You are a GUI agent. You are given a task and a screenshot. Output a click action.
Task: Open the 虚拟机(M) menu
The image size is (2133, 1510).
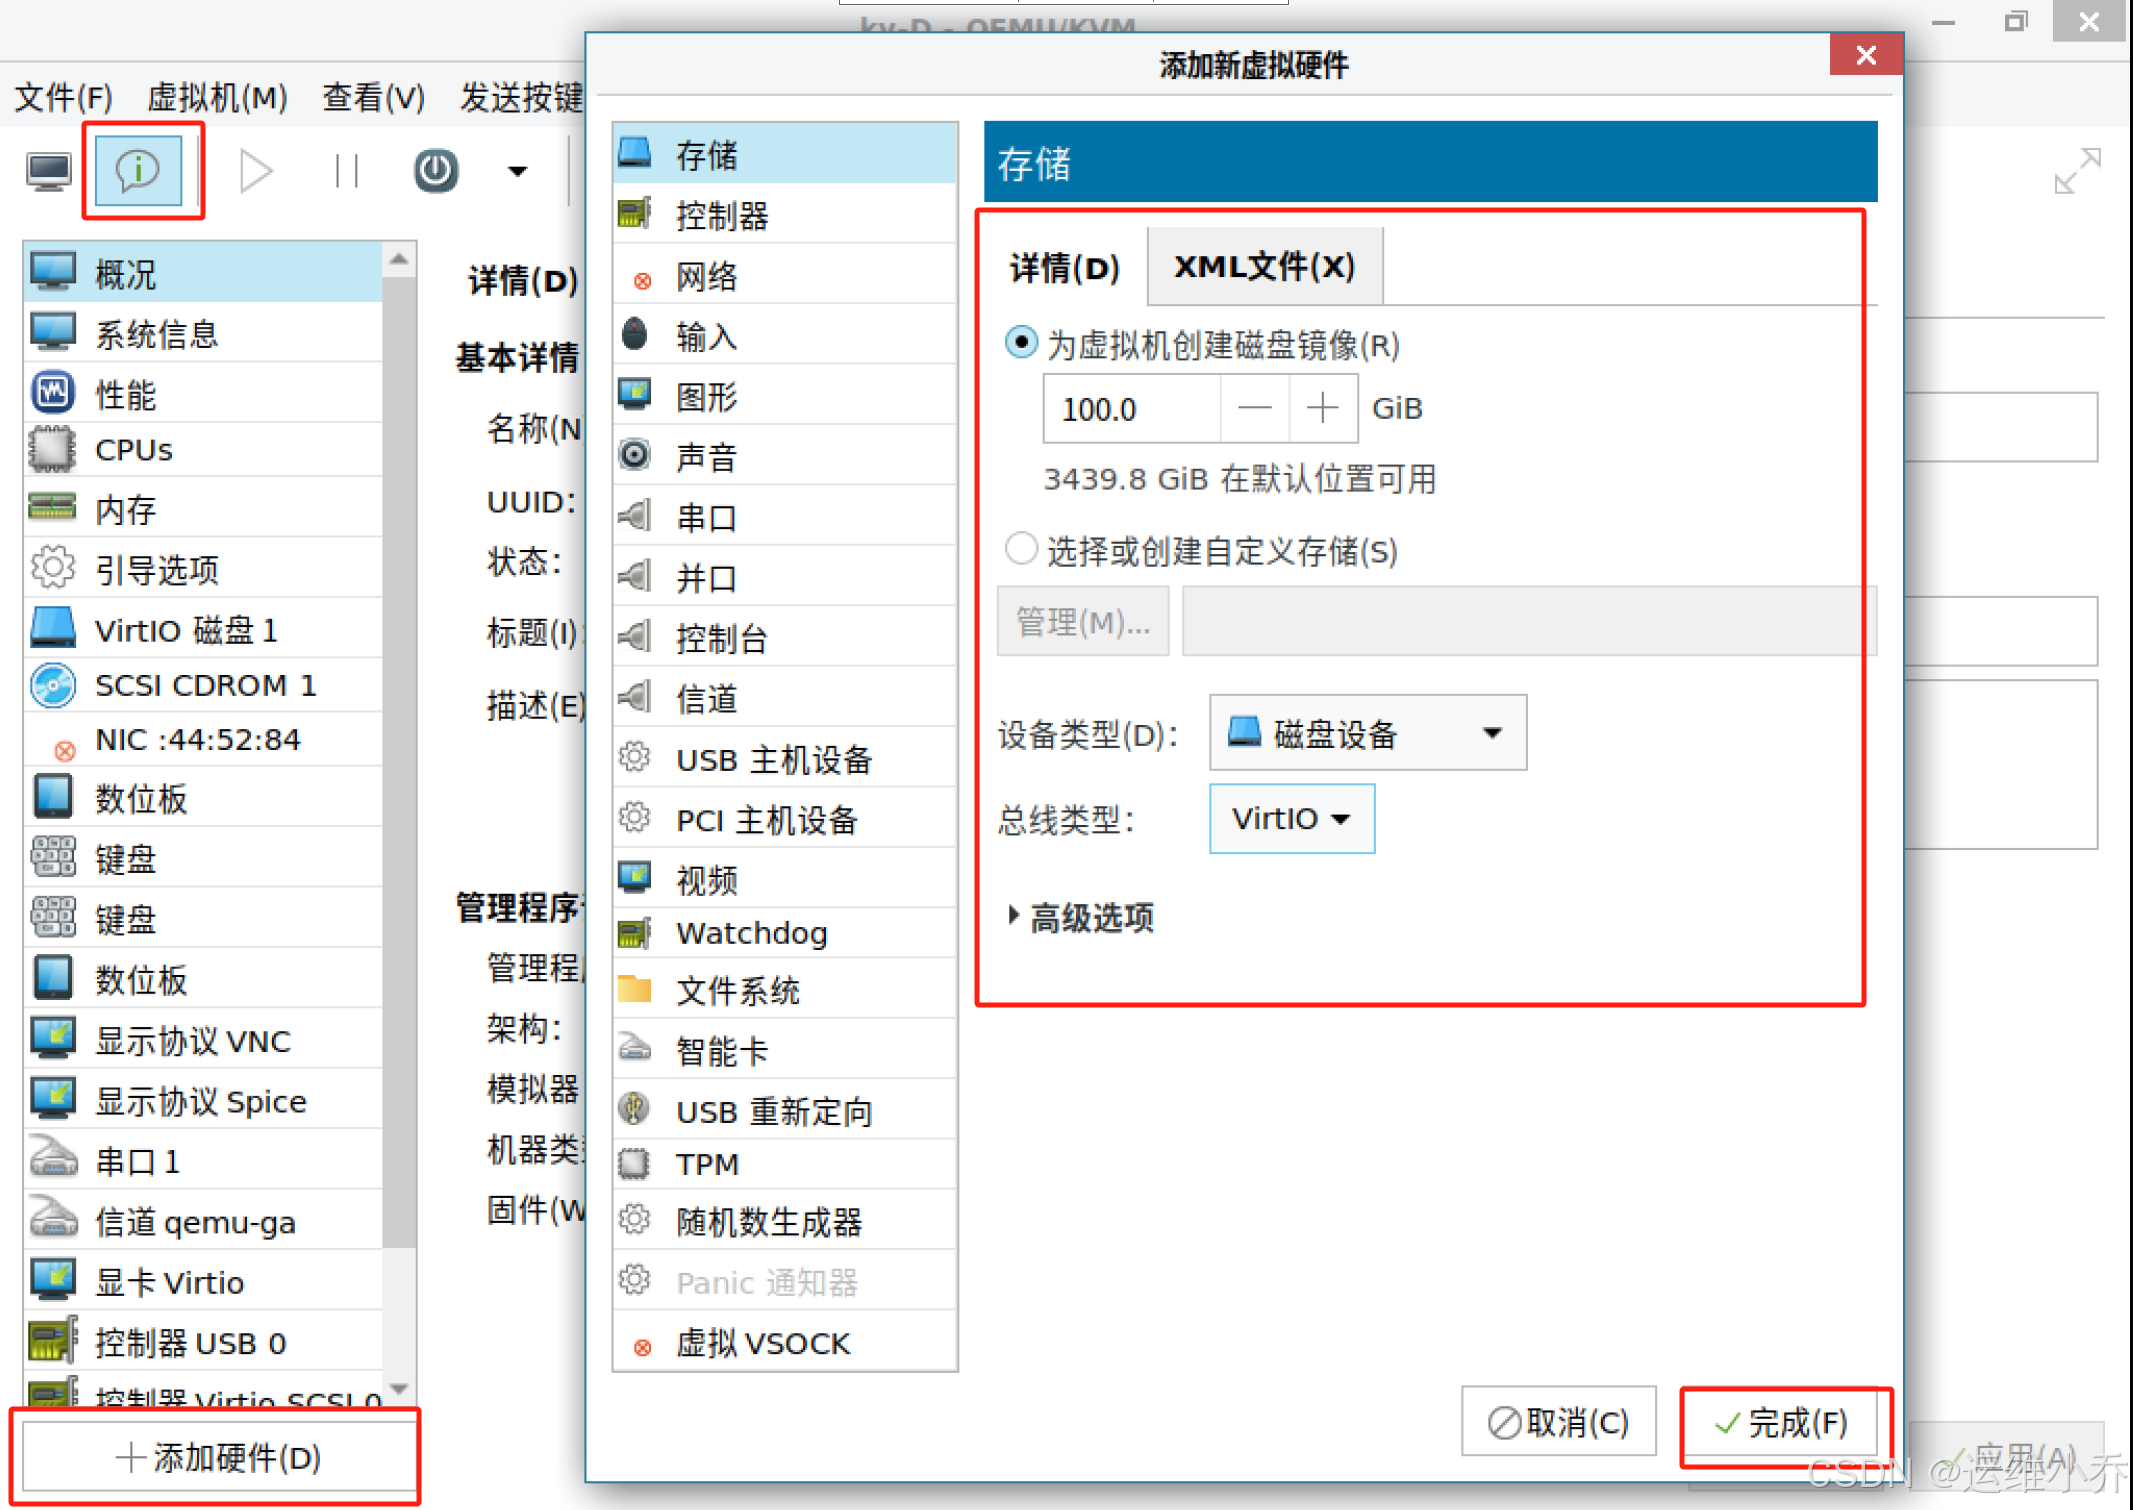coord(217,98)
